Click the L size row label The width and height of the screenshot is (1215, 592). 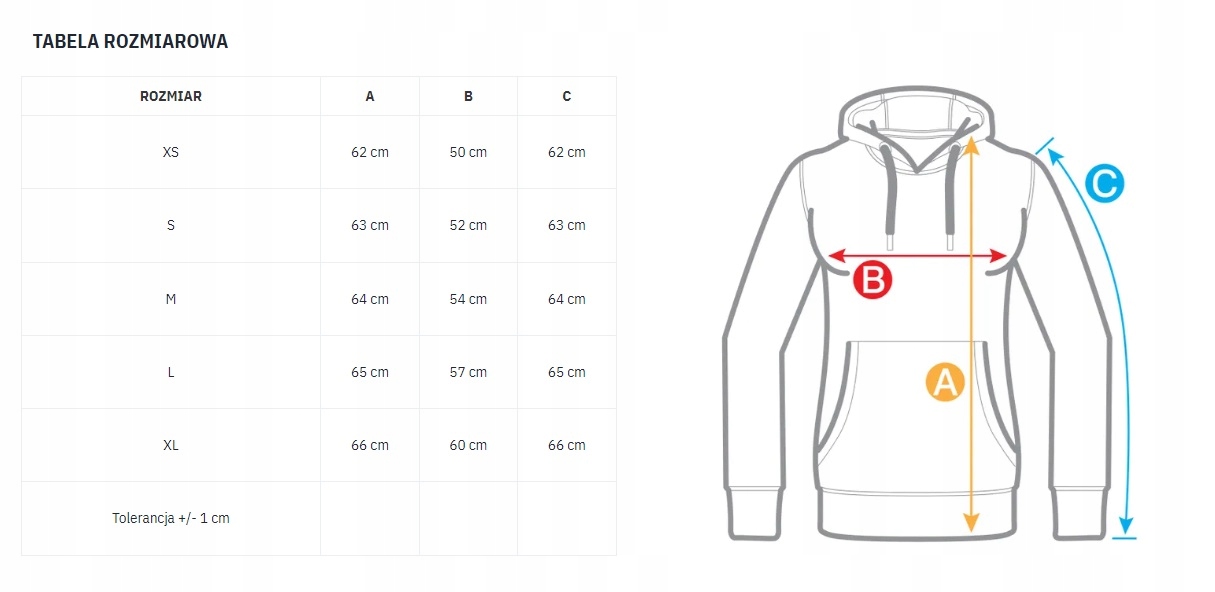(x=171, y=372)
